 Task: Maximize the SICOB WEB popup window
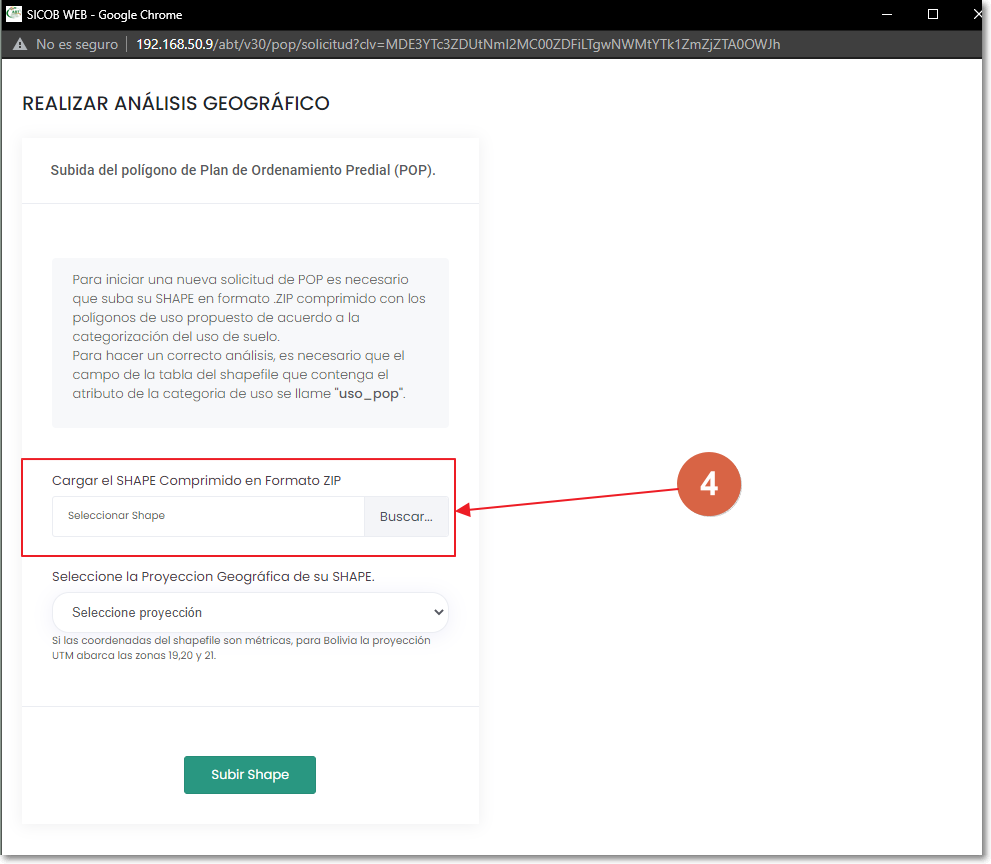pos(932,15)
